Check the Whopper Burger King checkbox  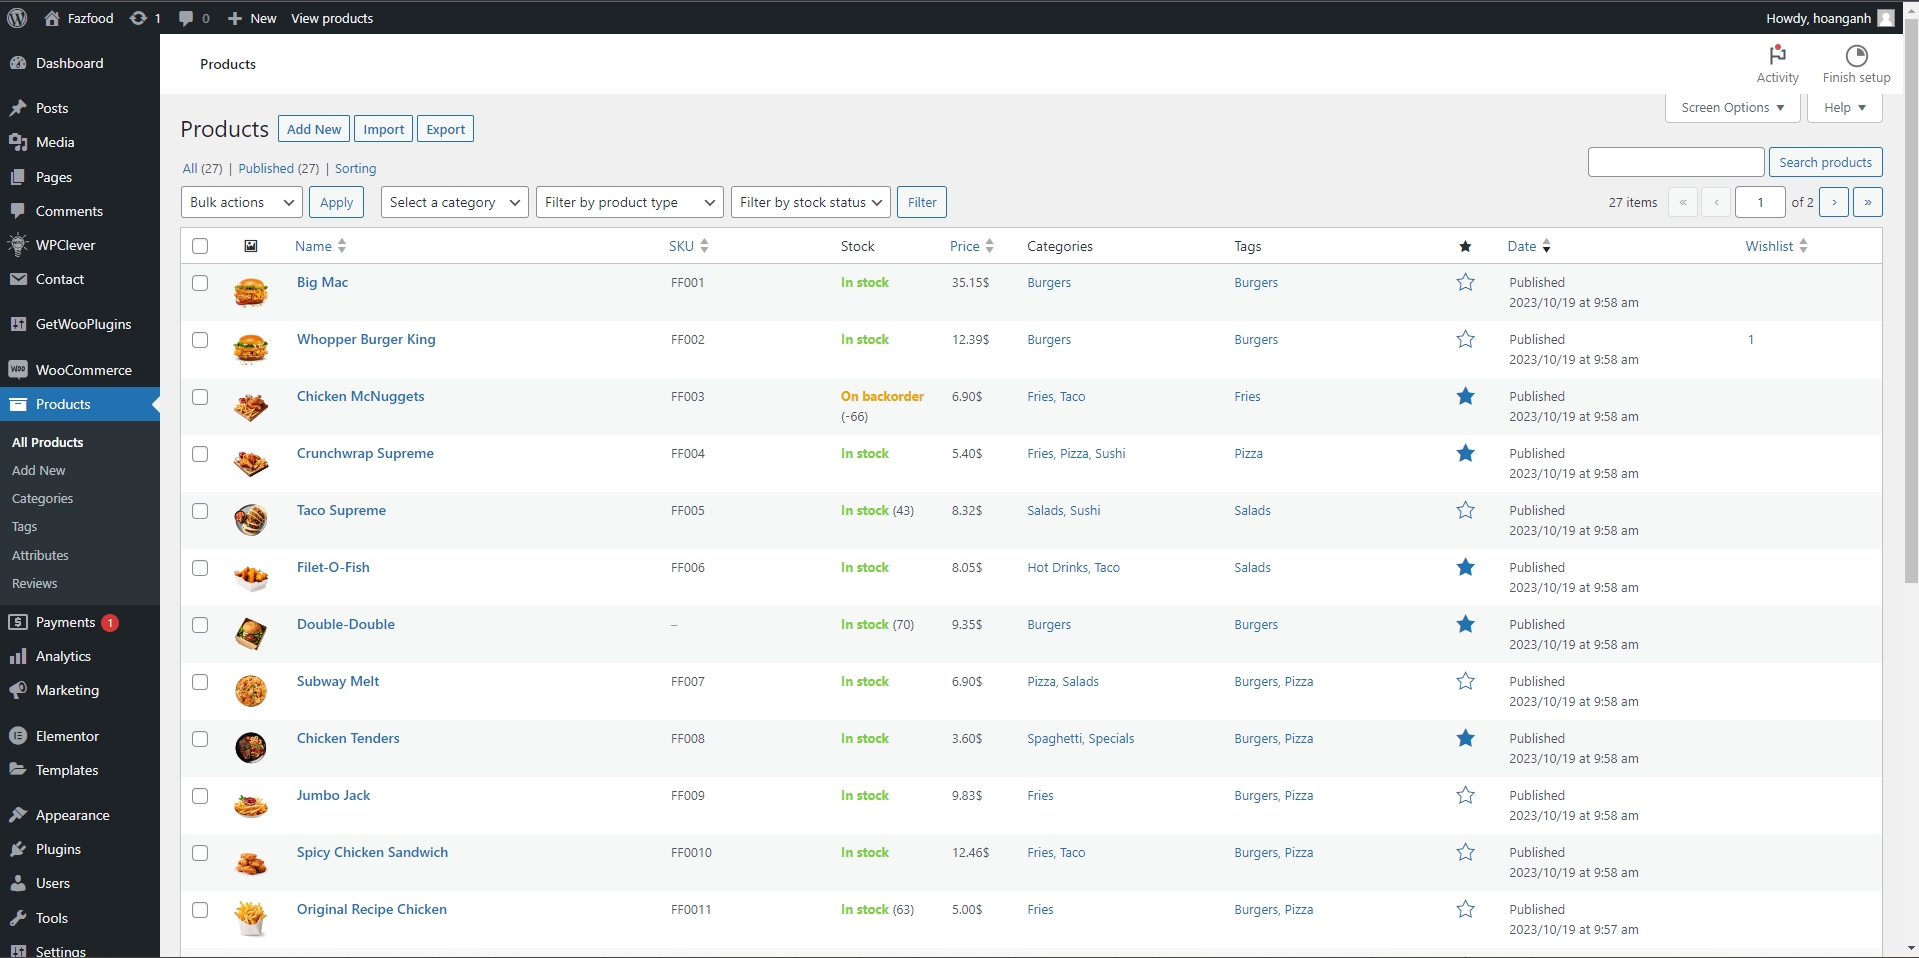click(x=200, y=340)
